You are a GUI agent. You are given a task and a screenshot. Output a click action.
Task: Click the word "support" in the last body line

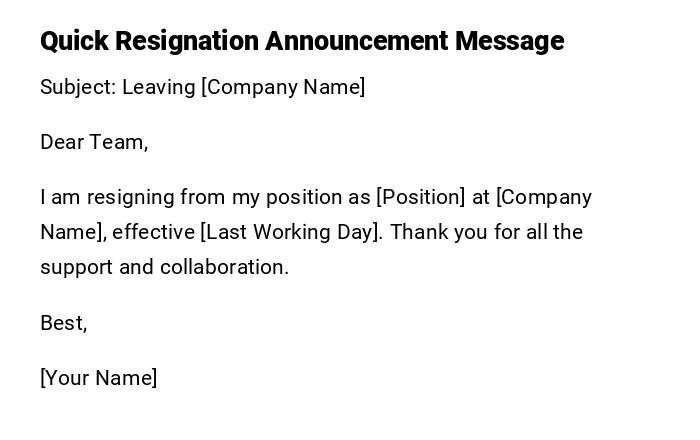(76, 268)
